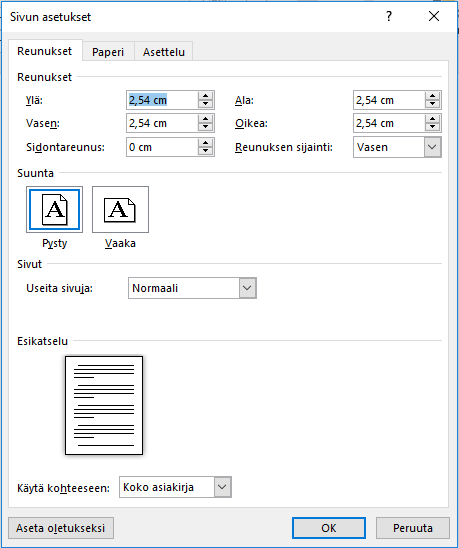Open the Käytä kohteeseen dropdown
This screenshot has width=459, height=548.
click(x=222, y=487)
